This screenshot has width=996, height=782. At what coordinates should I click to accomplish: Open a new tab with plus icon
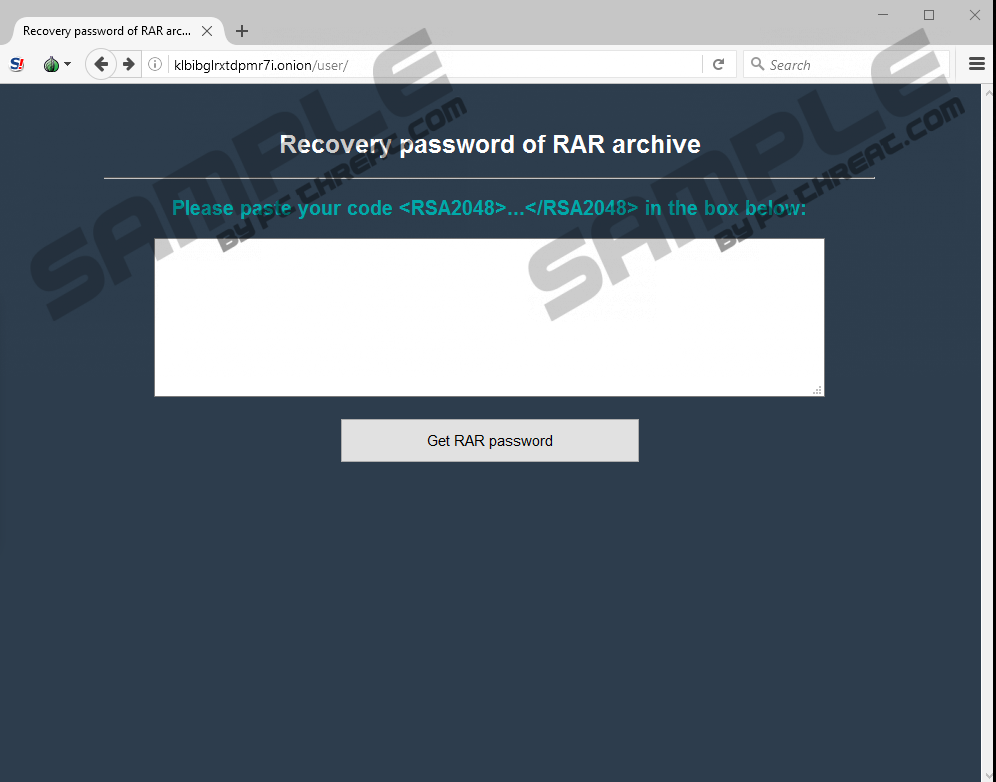tap(241, 31)
